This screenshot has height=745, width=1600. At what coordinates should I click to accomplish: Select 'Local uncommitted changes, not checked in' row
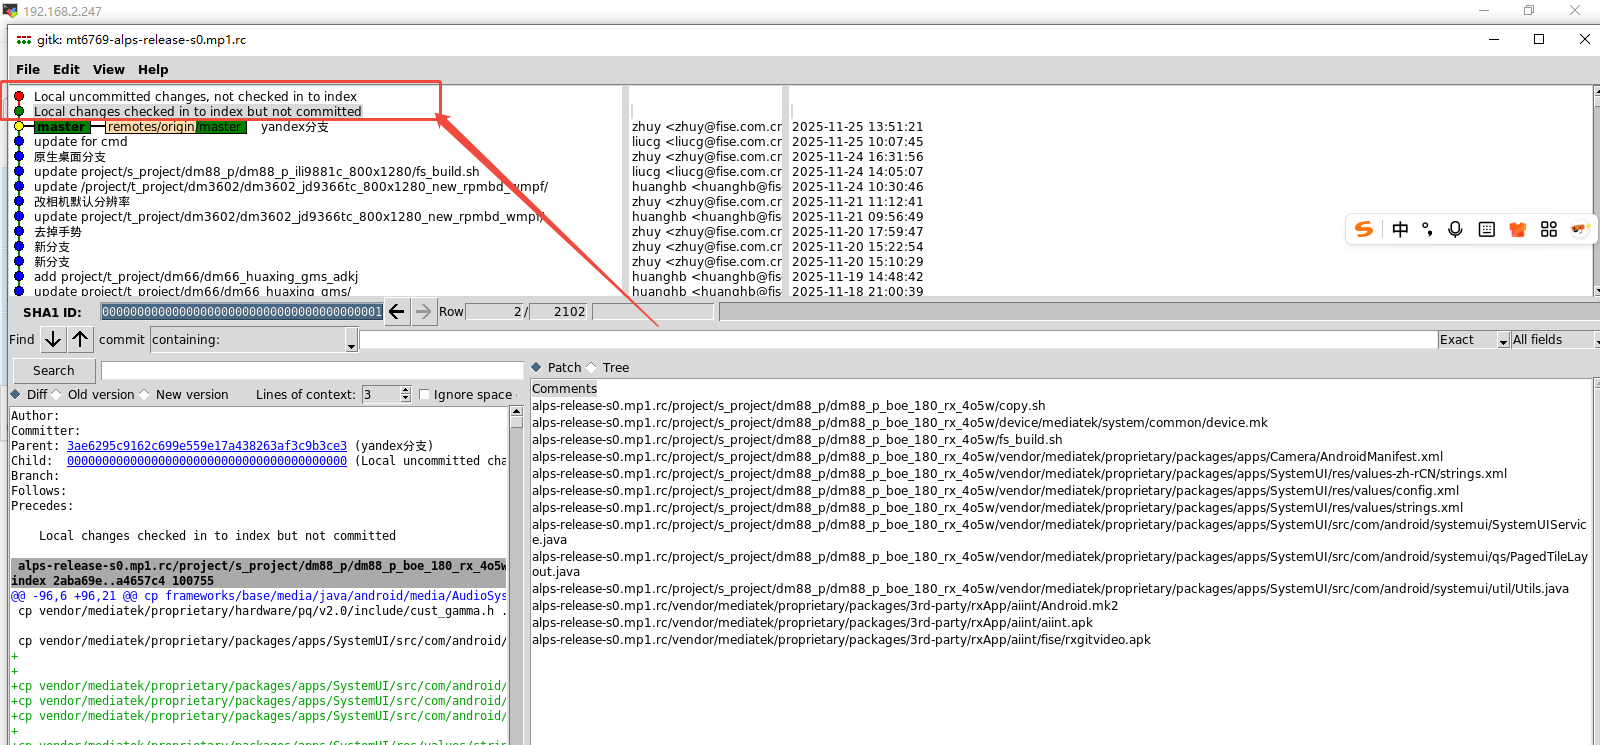[195, 96]
